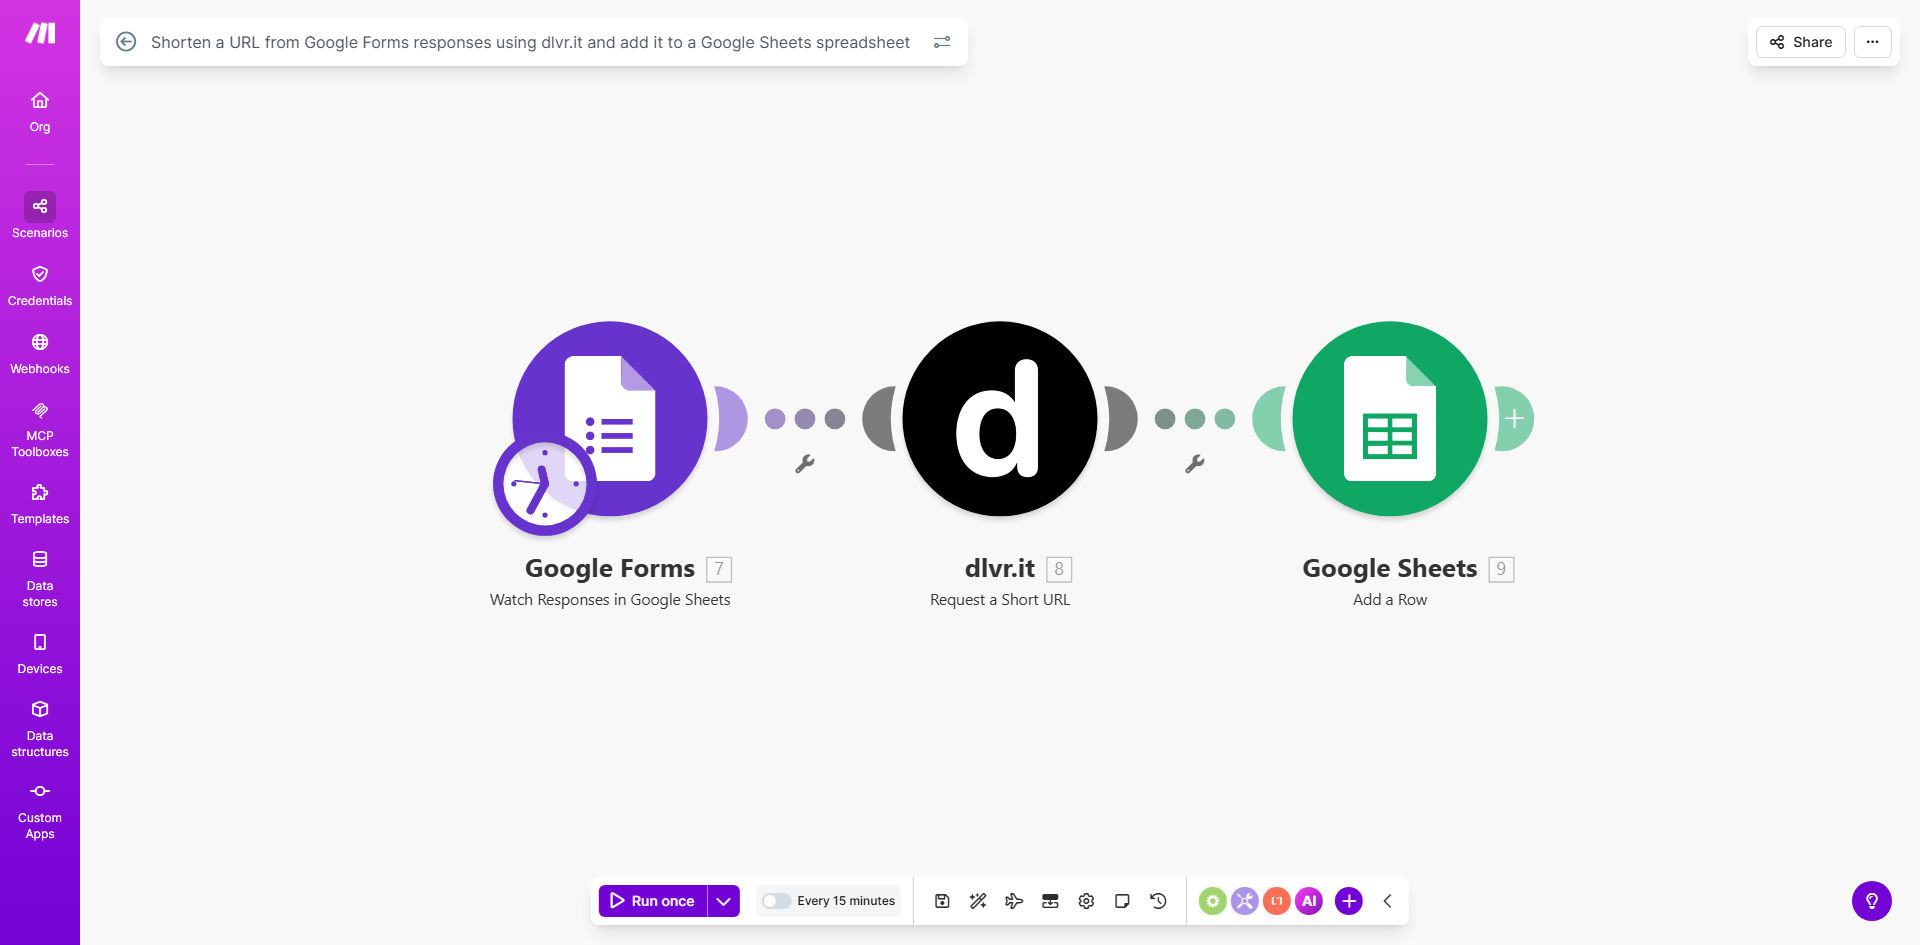
Task: Open the Make logo home
Action: (x=40, y=34)
